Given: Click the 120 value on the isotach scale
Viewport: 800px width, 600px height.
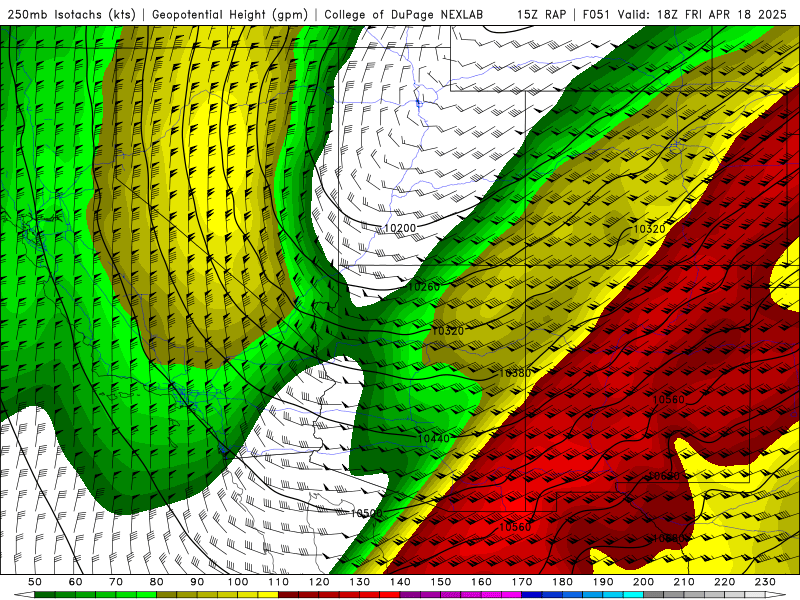Looking at the screenshot, I should coord(319,582).
